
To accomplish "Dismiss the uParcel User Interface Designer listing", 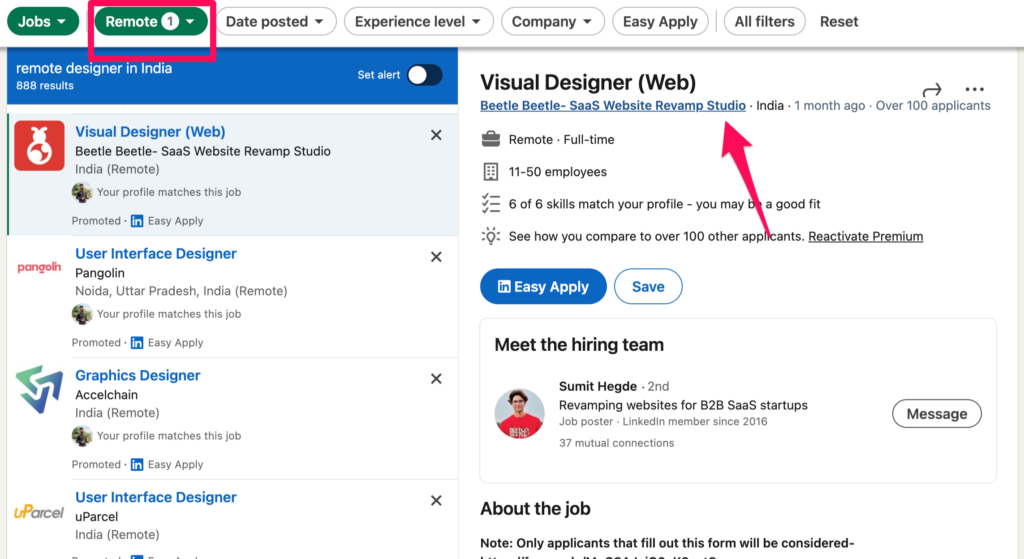I will (436, 500).
